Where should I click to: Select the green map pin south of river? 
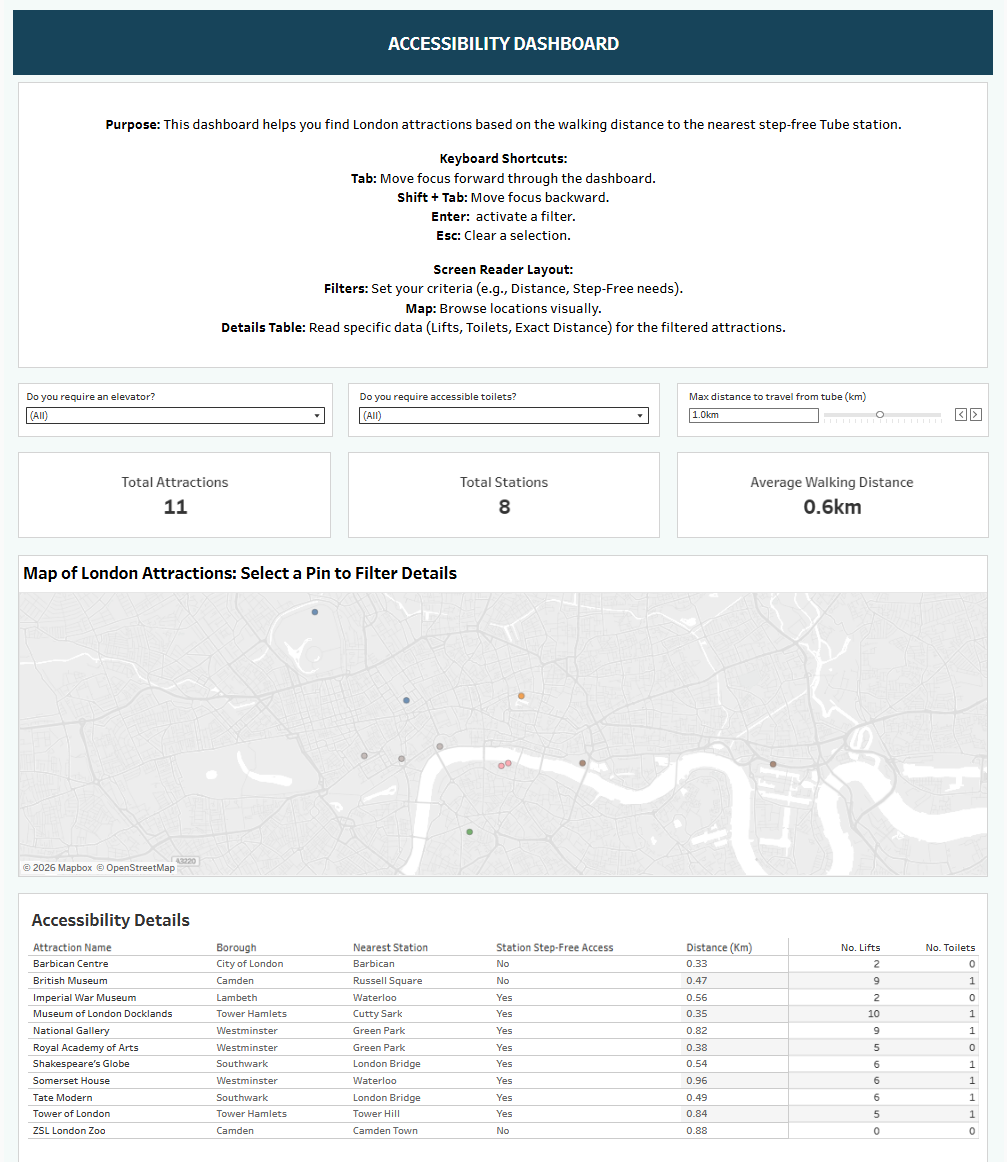pos(469,831)
